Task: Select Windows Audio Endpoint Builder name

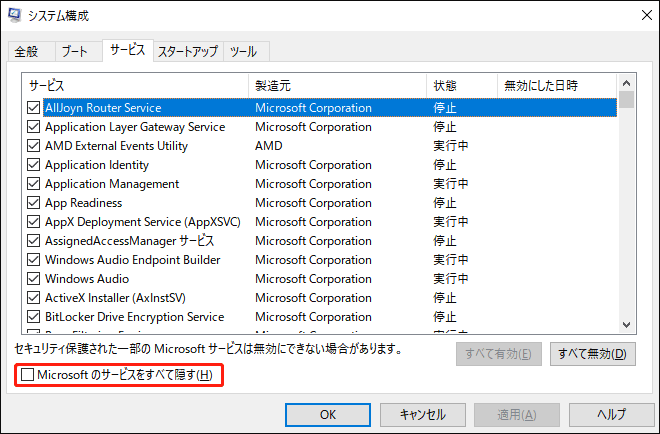Action: tap(133, 260)
